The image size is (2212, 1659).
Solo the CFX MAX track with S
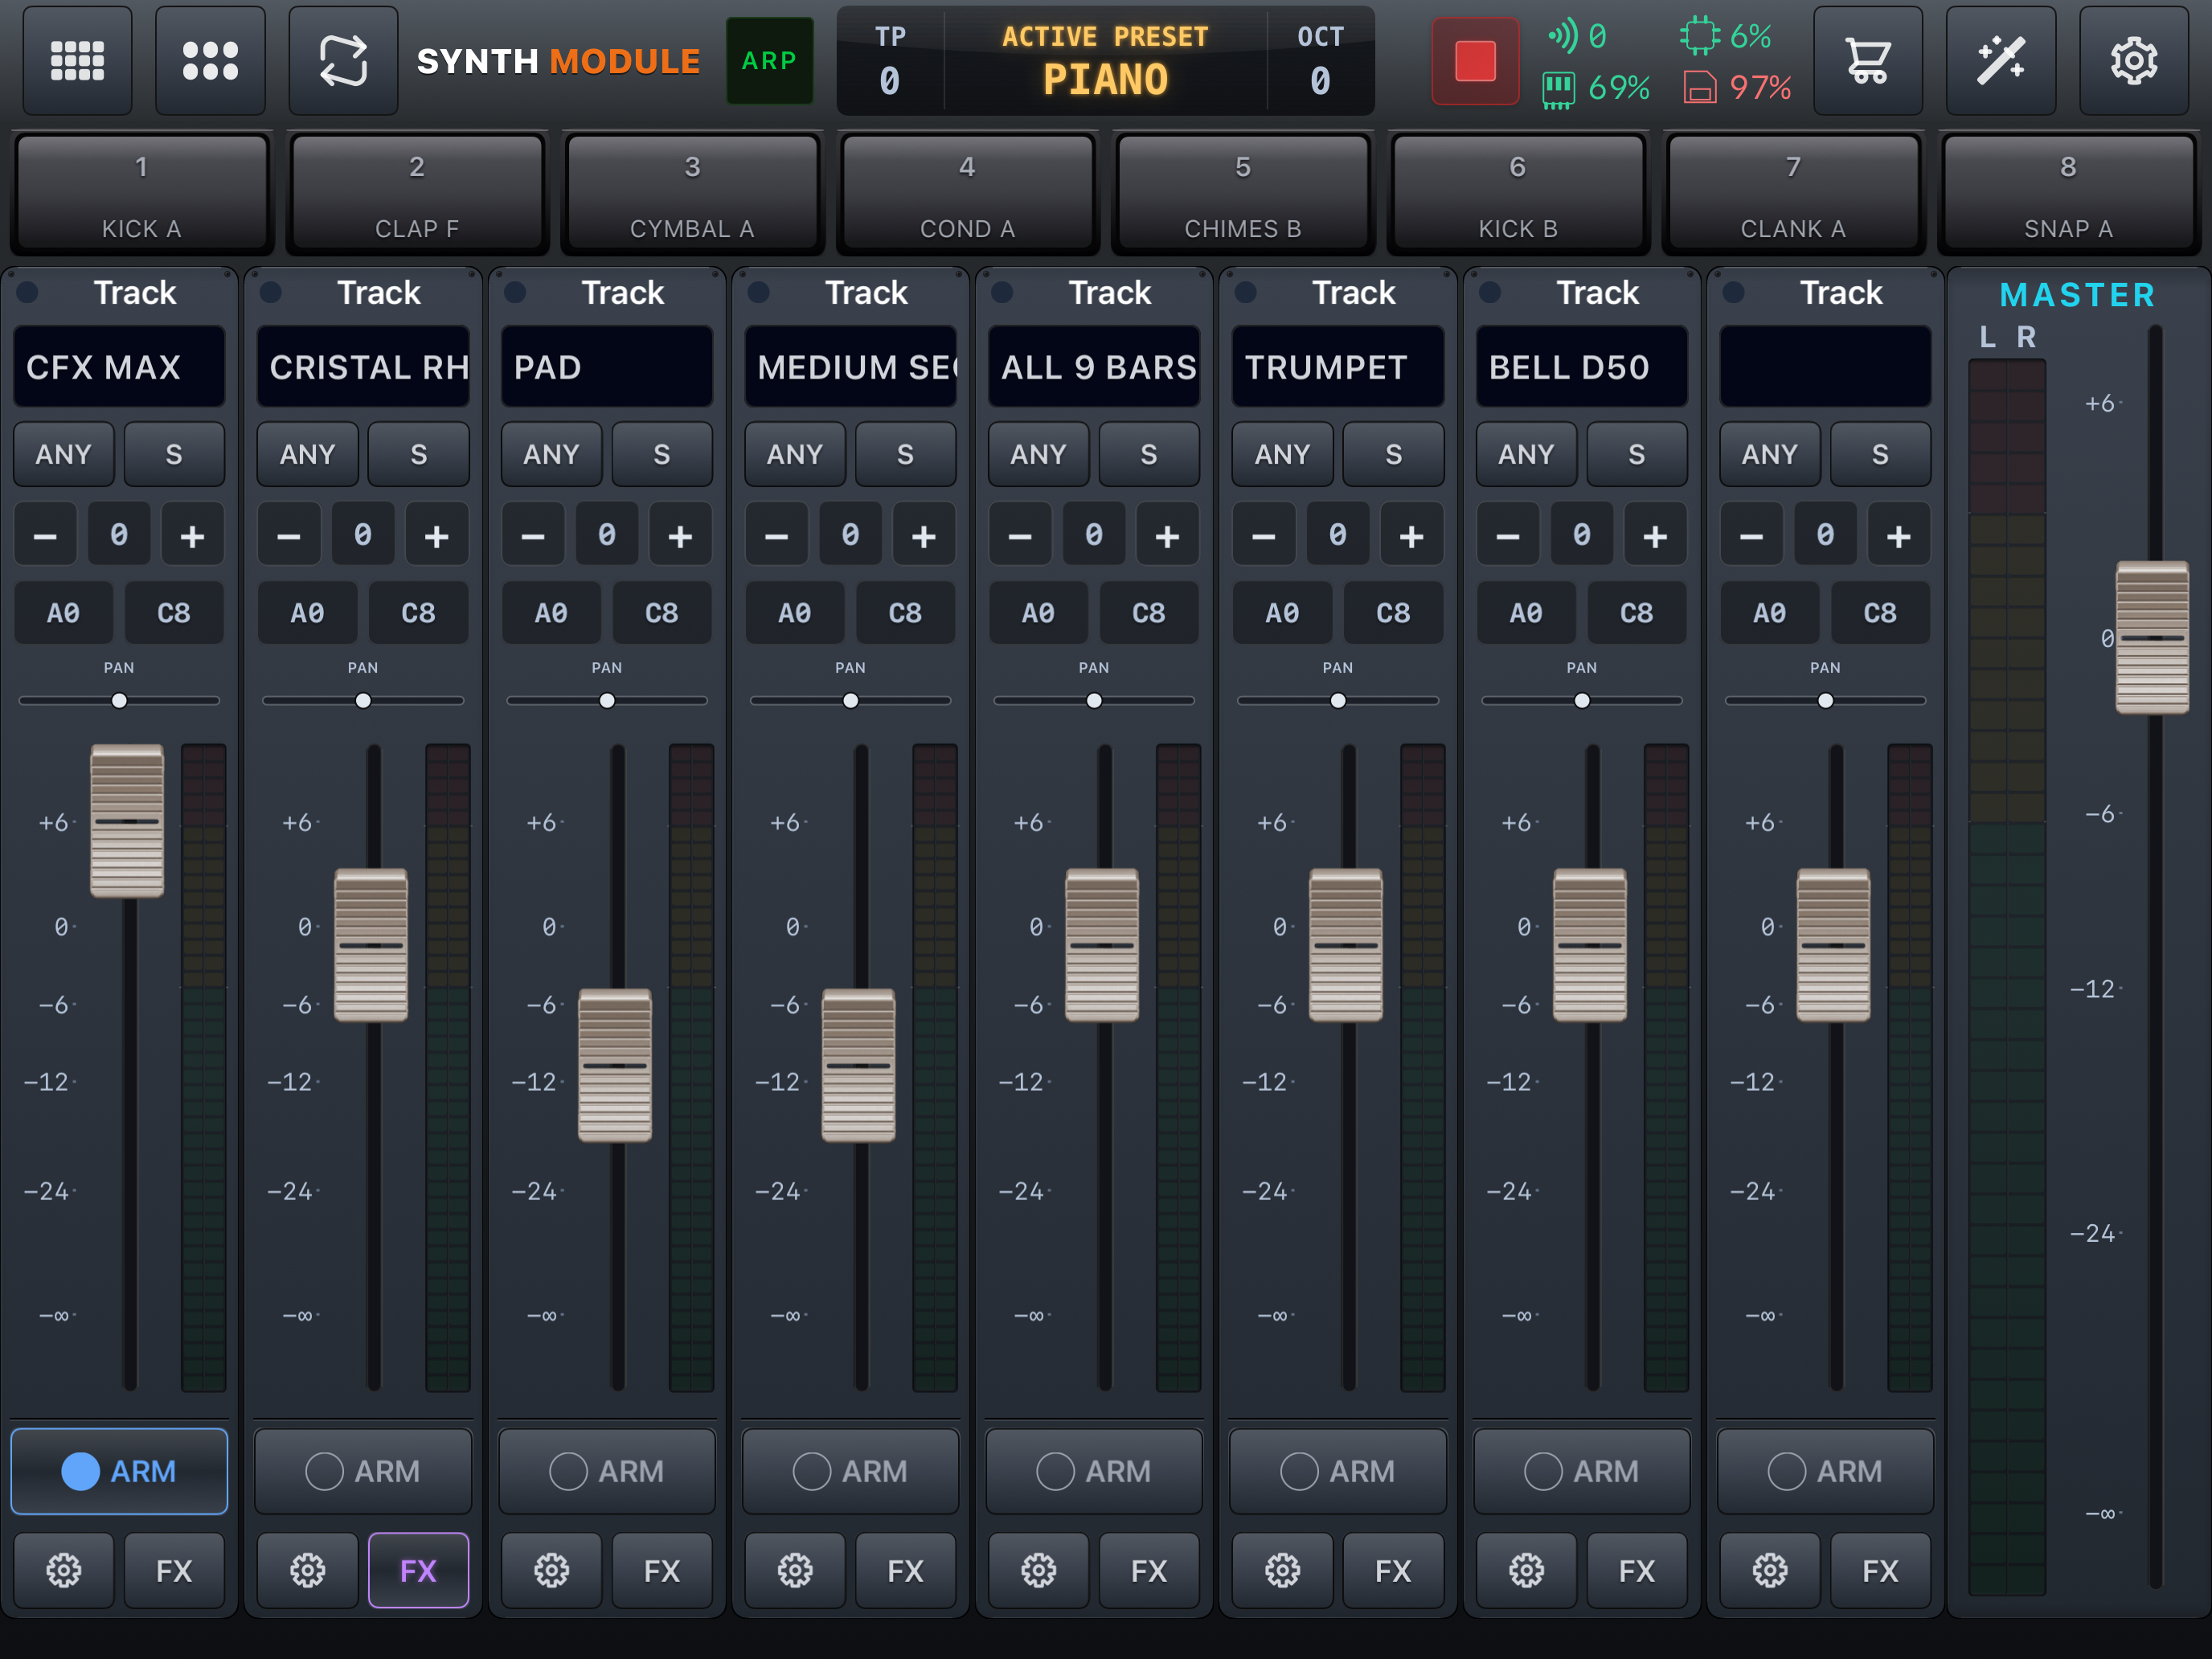[174, 454]
